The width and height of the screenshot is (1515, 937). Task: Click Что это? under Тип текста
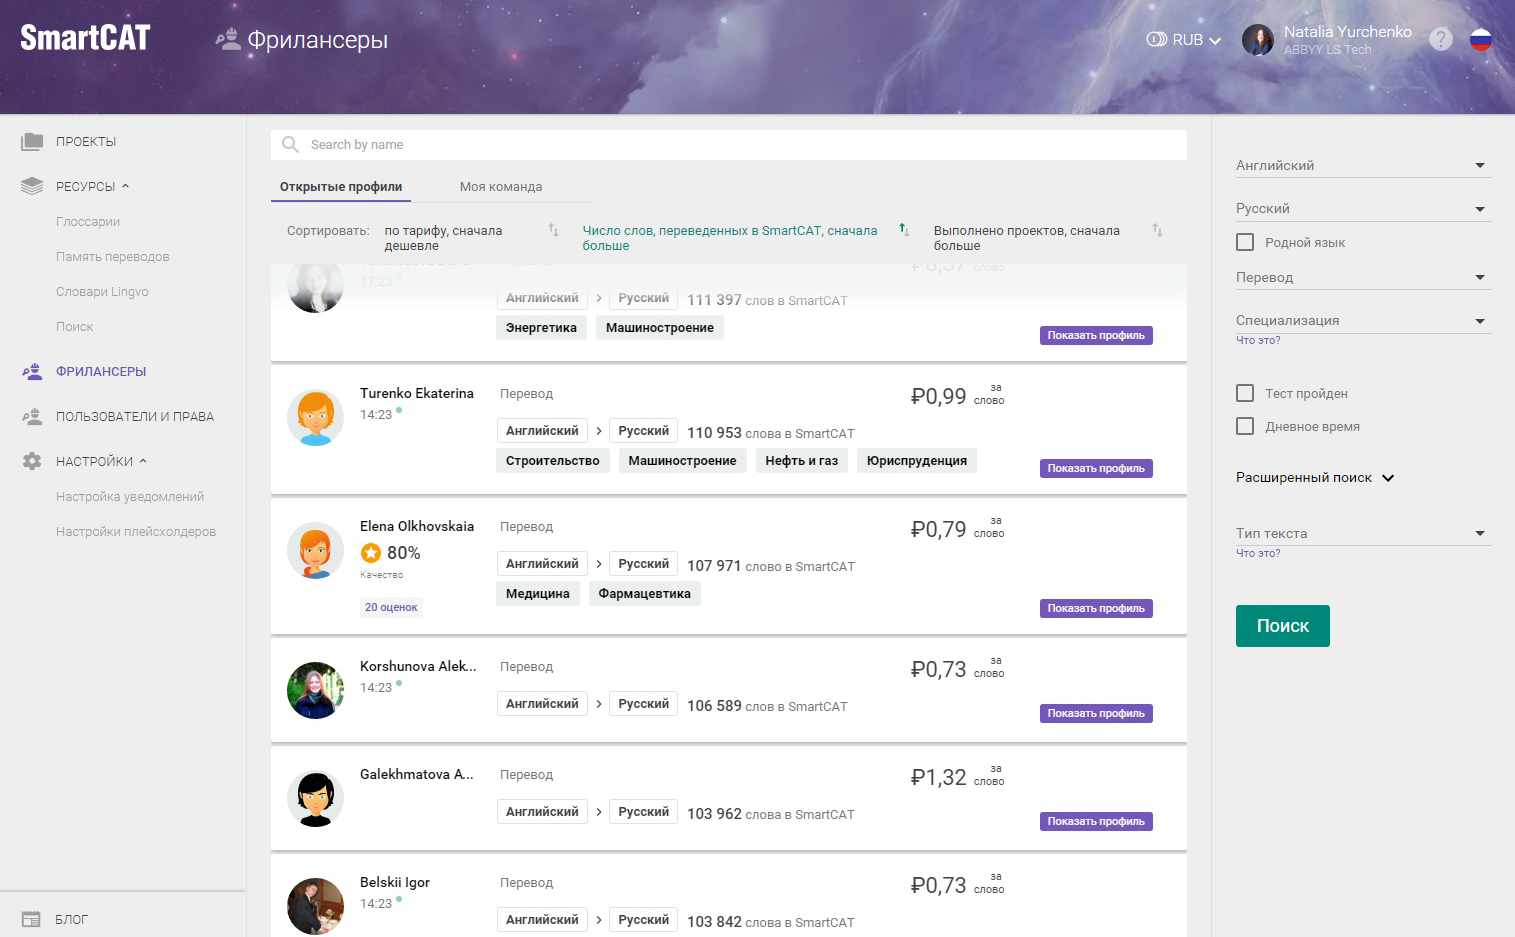click(1258, 553)
